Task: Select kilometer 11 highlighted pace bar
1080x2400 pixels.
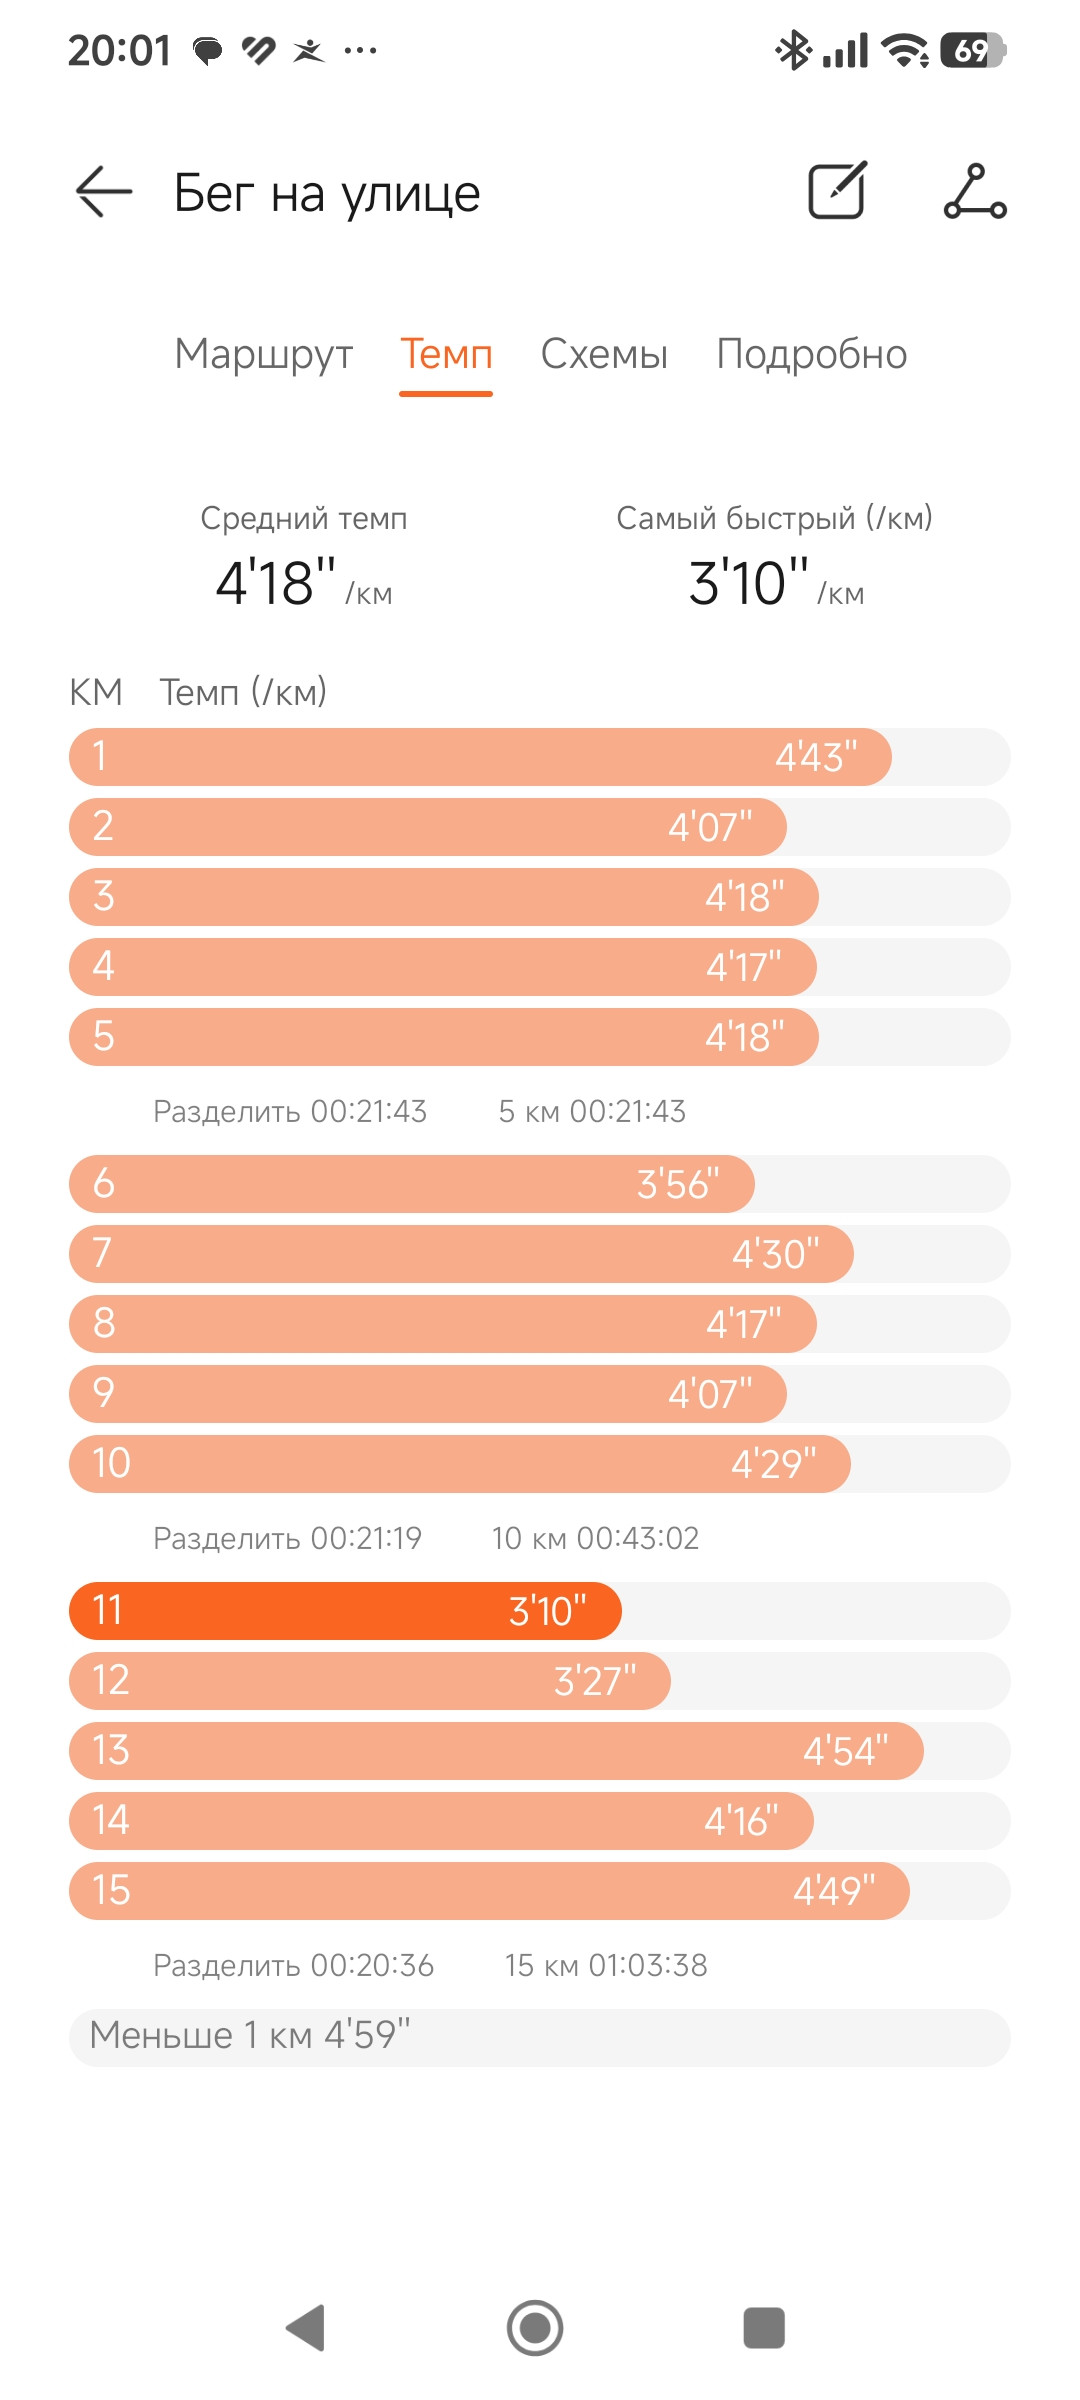Action: coord(345,1611)
